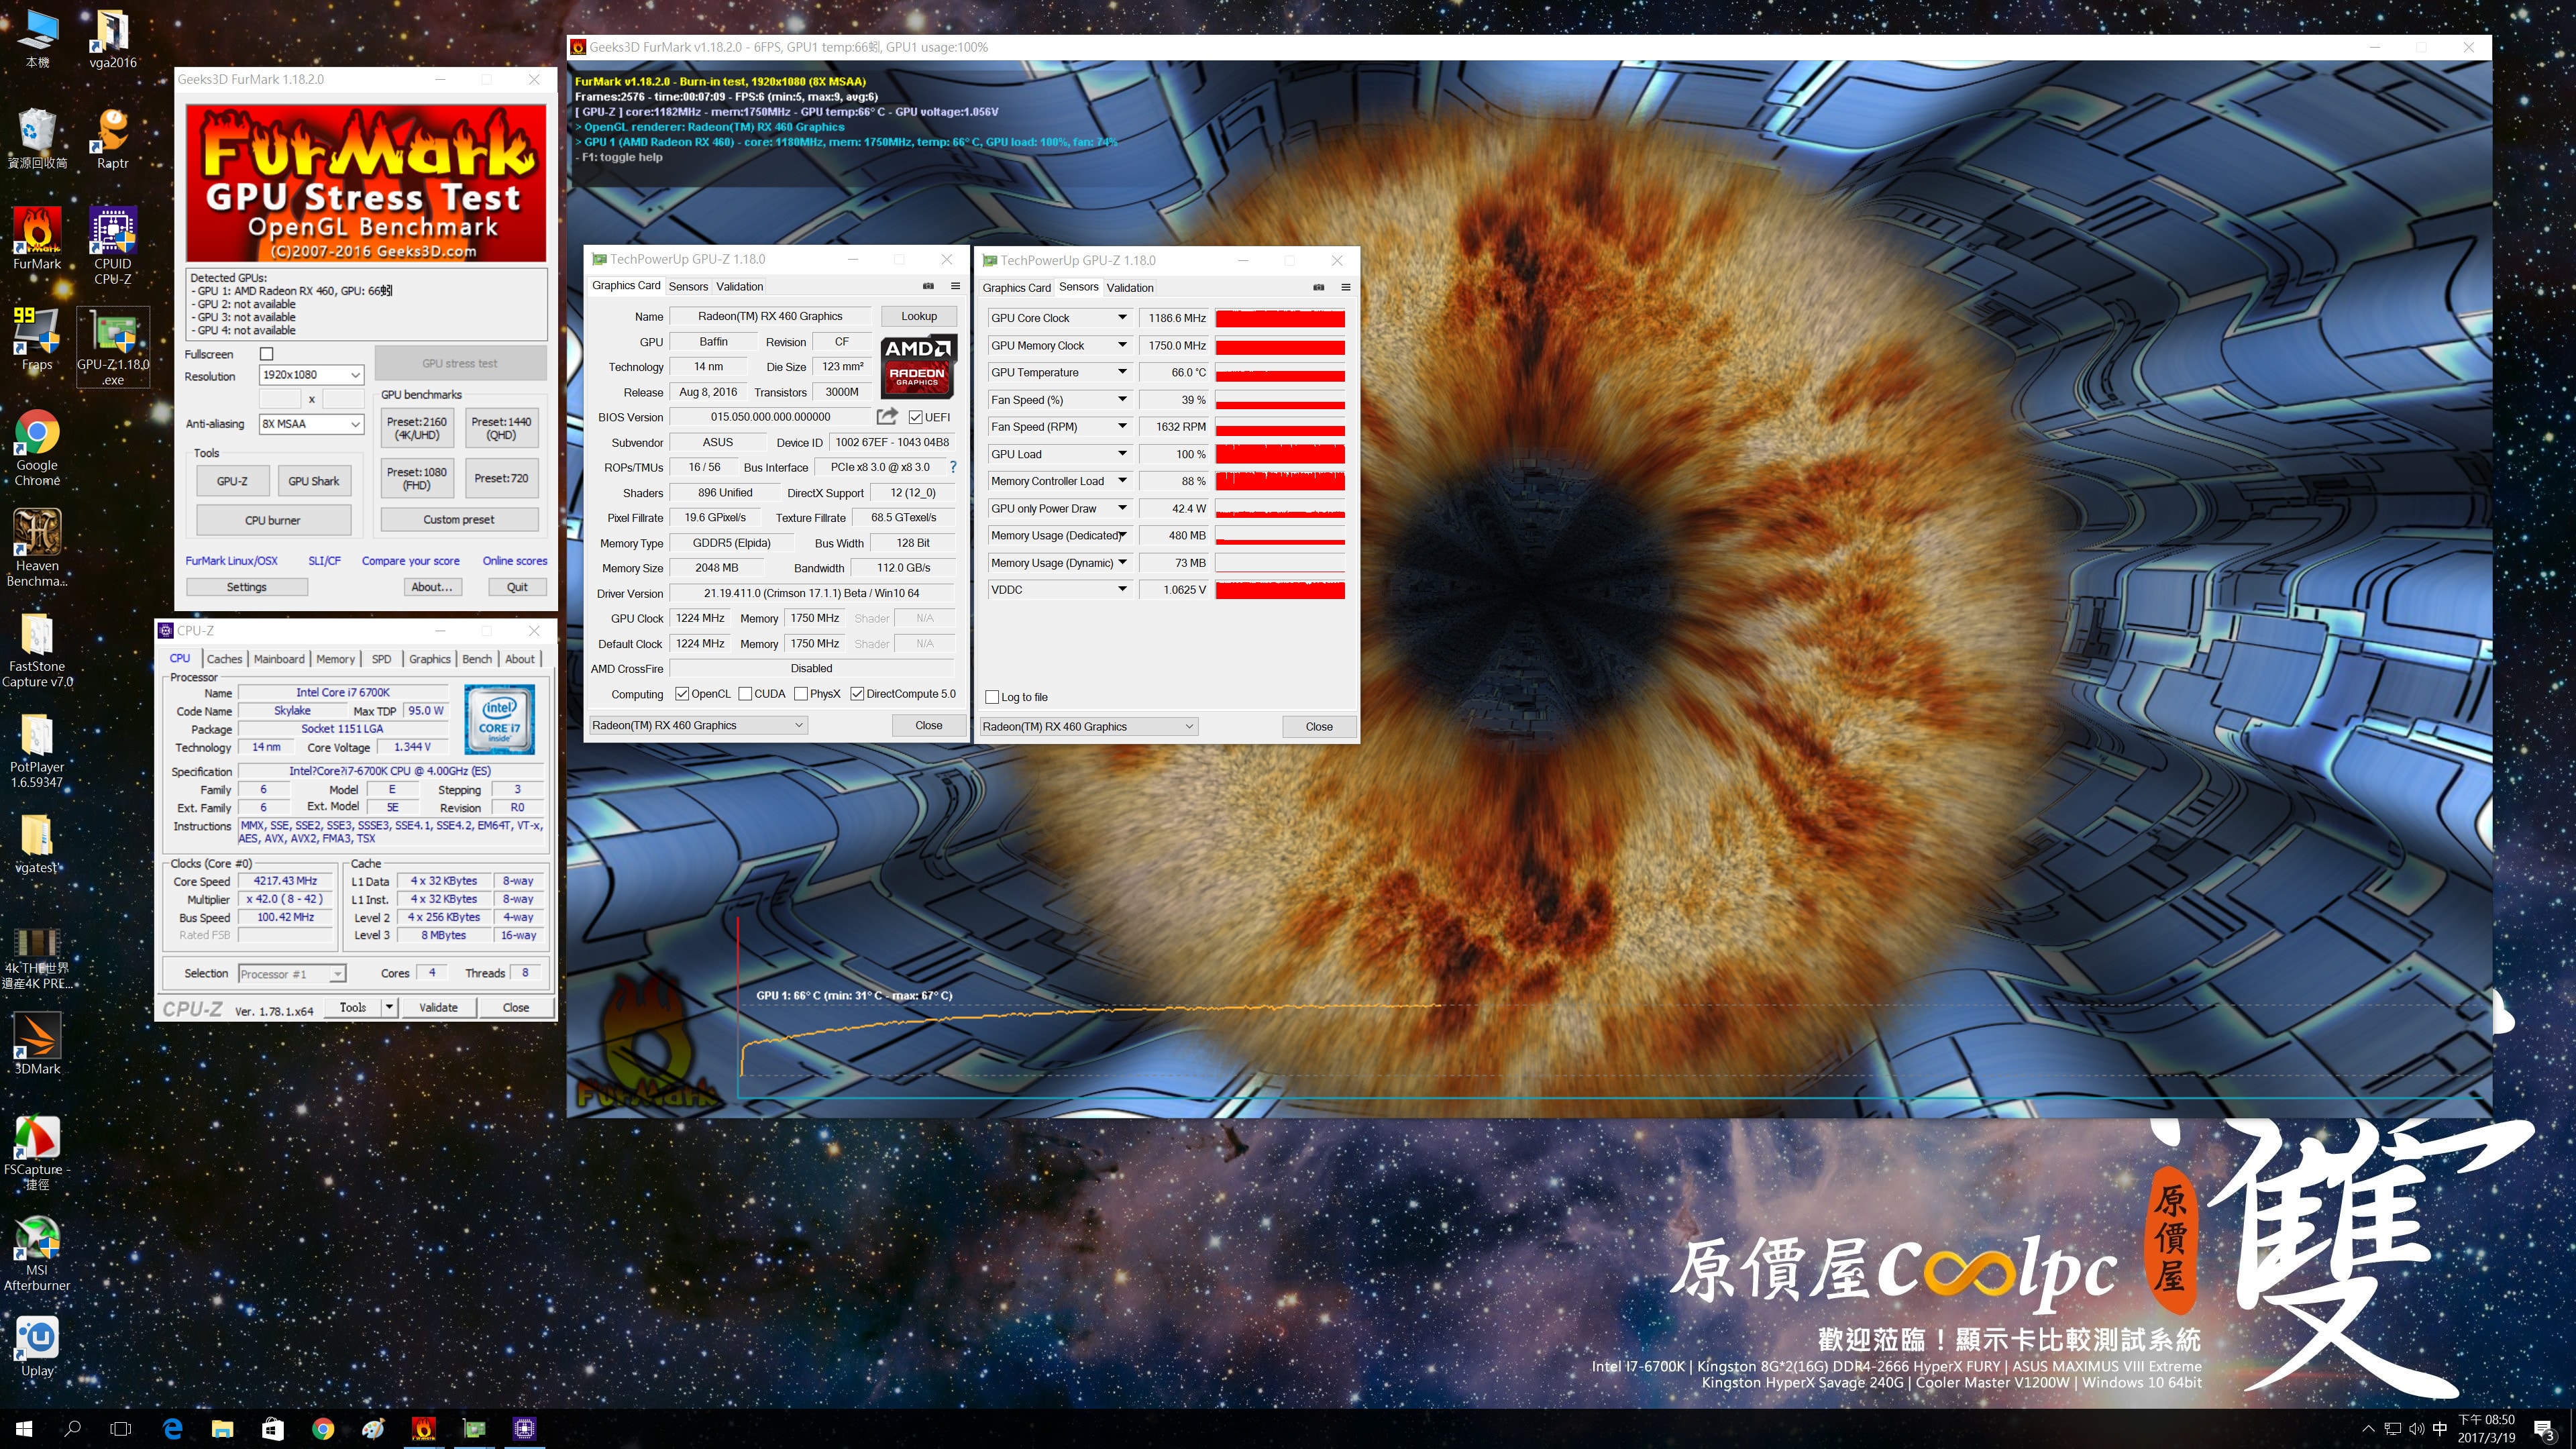Open the Recycle Bin on the desktop

point(37,138)
